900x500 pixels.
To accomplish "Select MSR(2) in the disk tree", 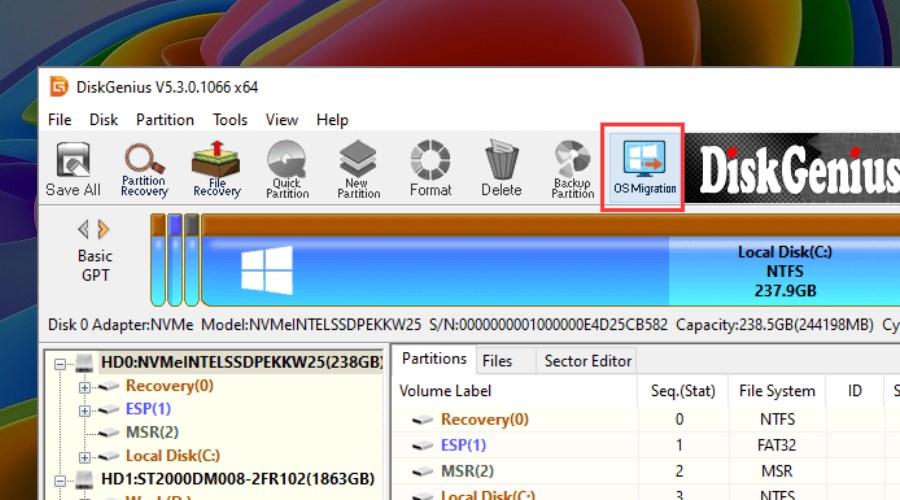I will (x=152, y=432).
